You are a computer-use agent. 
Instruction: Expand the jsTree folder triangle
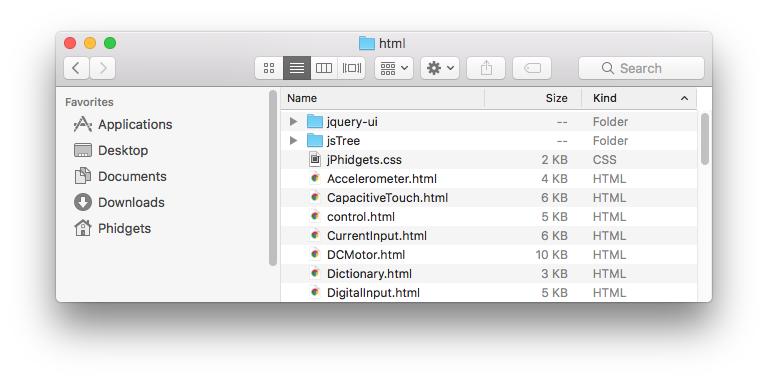click(x=293, y=141)
